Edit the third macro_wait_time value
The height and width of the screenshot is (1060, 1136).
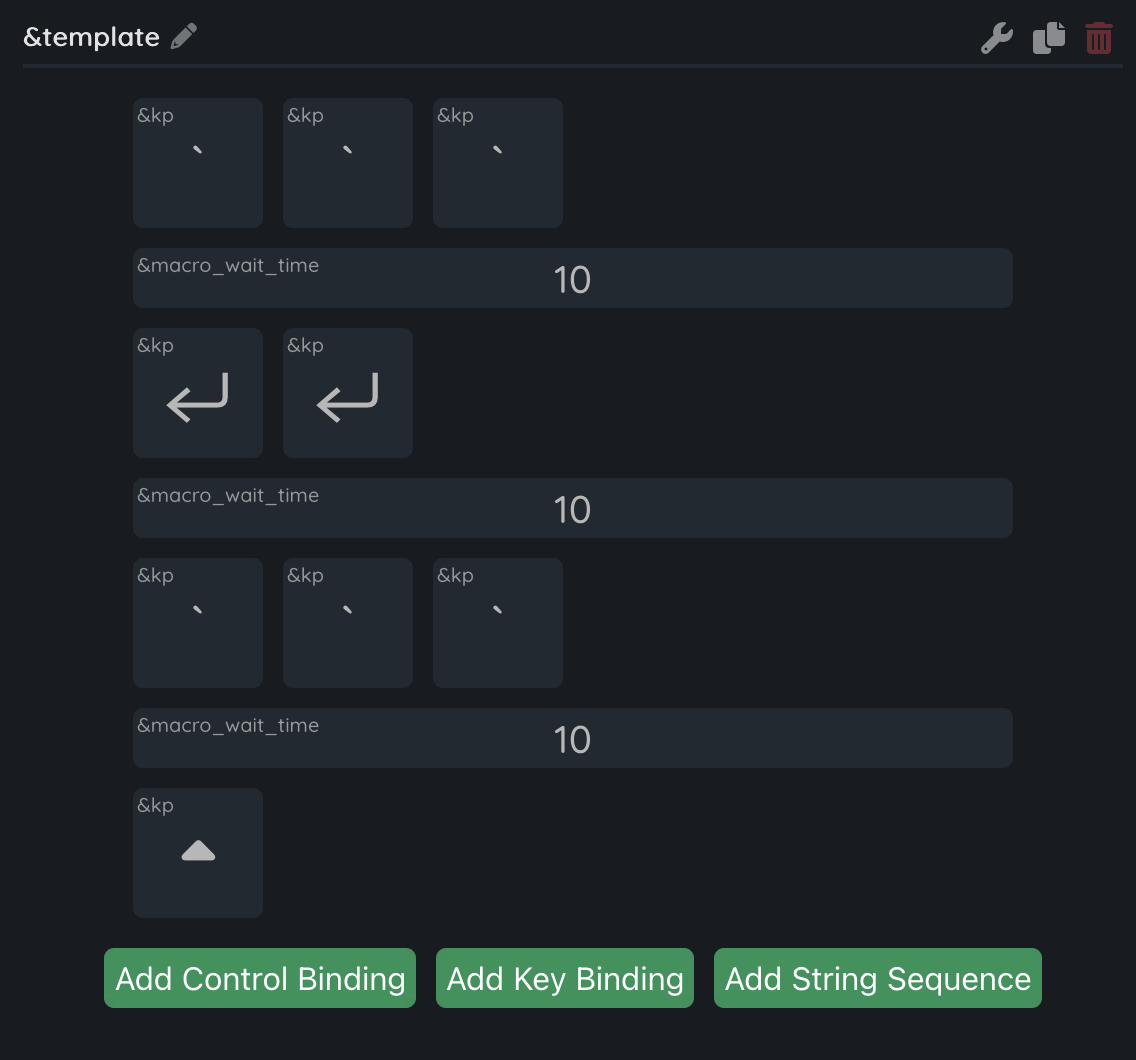[572, 739]
